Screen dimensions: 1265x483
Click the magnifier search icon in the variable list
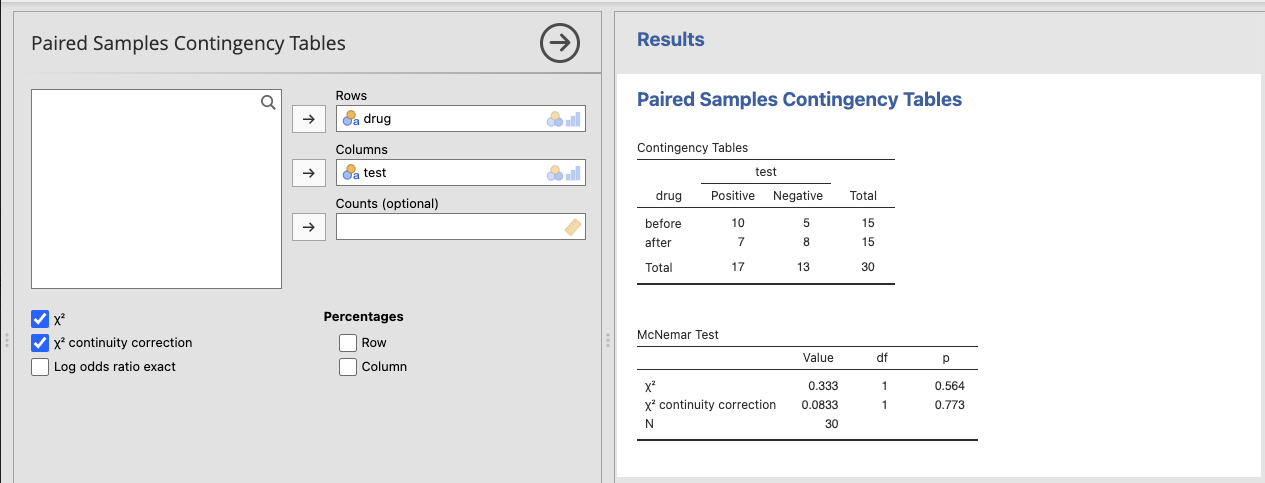pos(267,102)
